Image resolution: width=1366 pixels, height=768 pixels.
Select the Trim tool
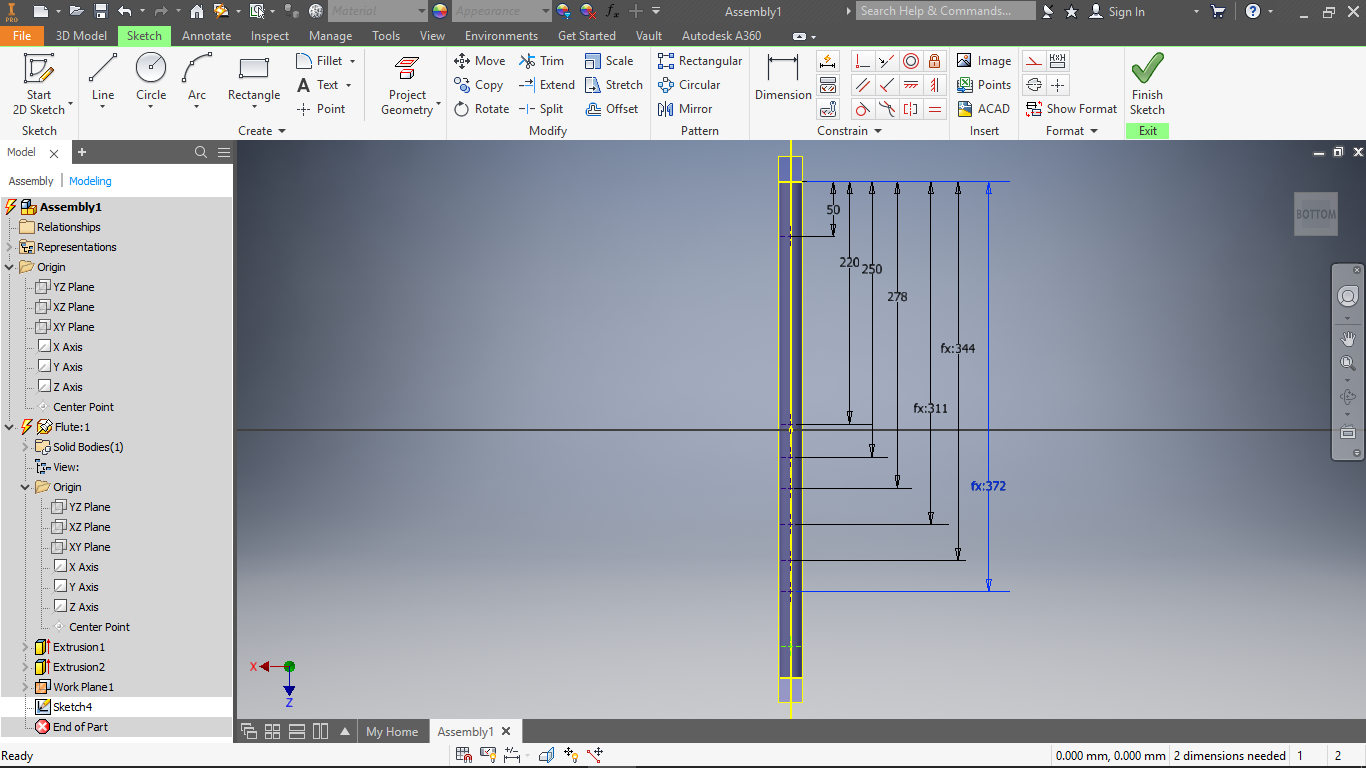541,61
